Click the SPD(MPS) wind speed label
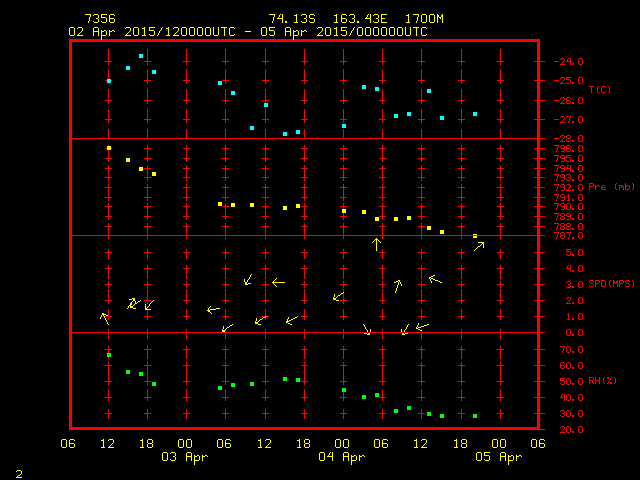Image resolution: width=640 pixels, height=480 pixels. pyautogui.click(x=612, y=284)
